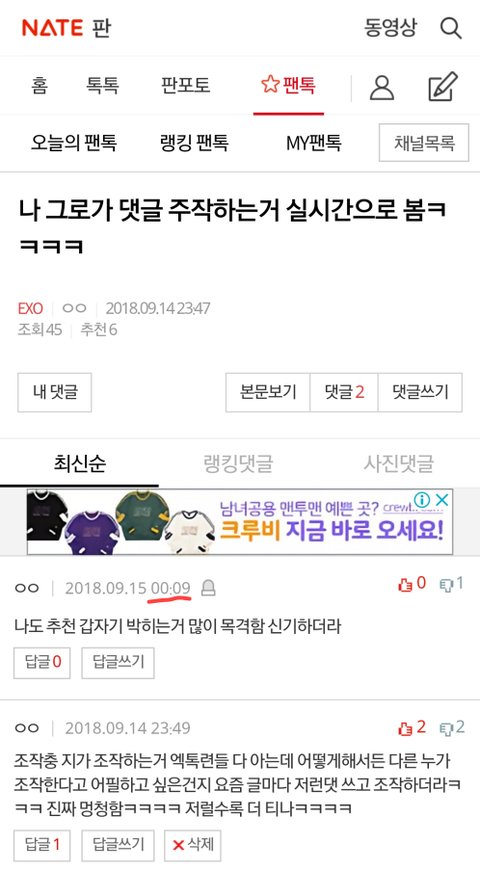
Task: Select 랭킹댓글 comment sorting tab
Action: [238, 463]
